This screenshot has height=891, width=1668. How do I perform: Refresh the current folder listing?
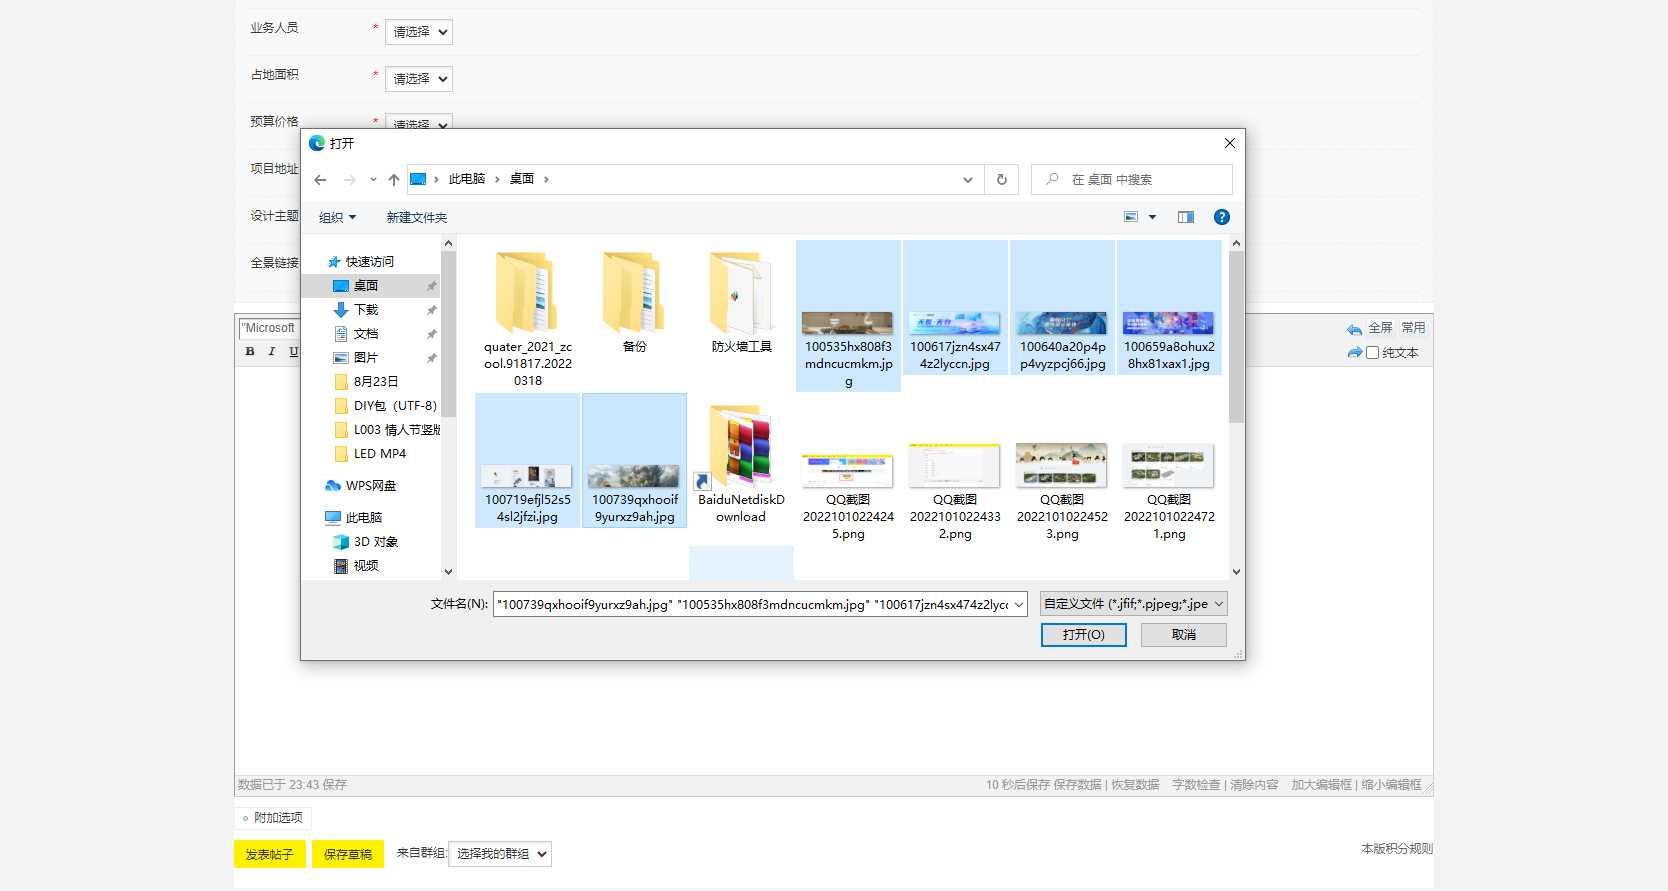(x=1001, y=180)
